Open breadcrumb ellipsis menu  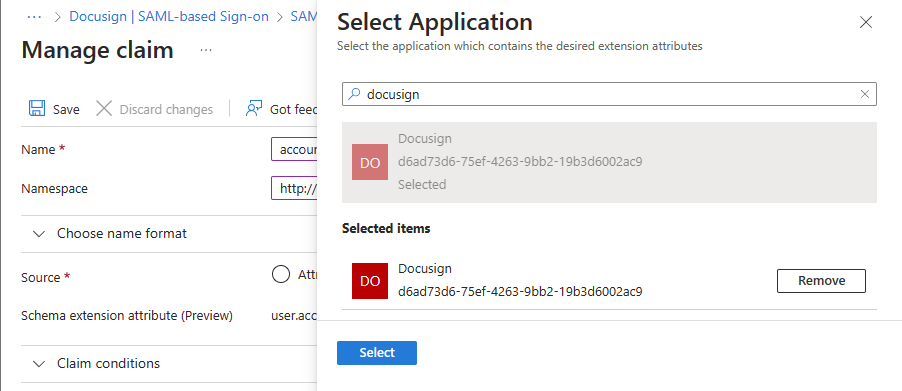point(35,17)
